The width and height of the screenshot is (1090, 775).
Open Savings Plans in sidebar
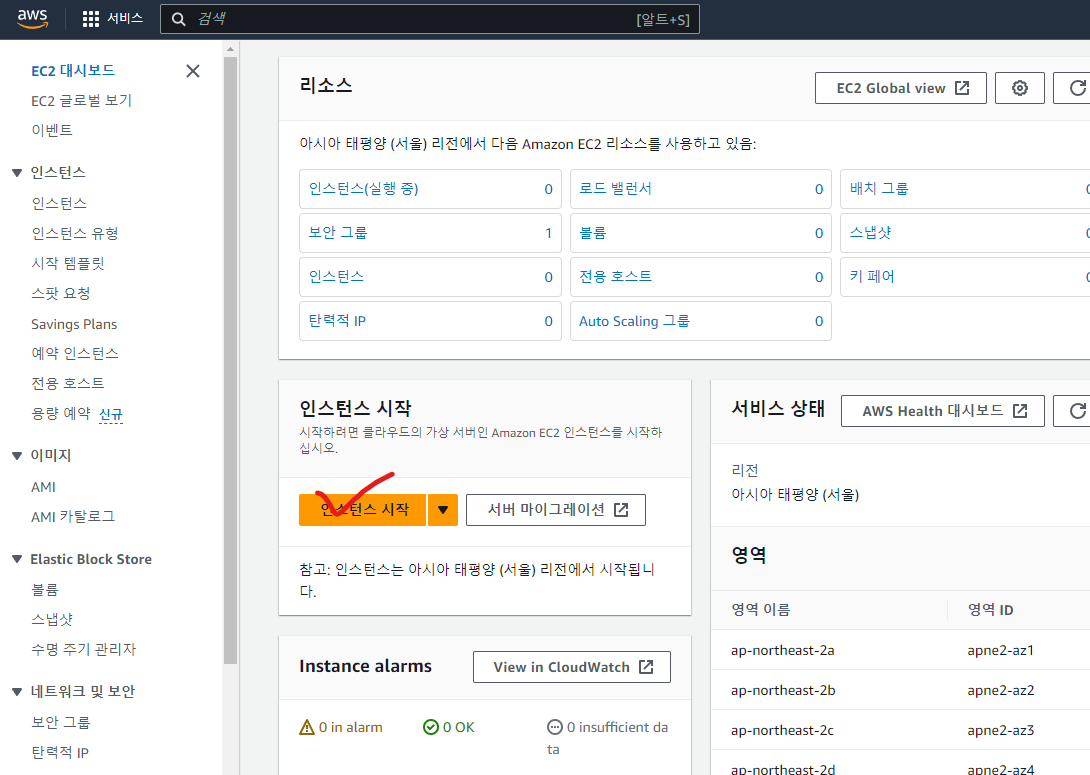pos(74,324)
